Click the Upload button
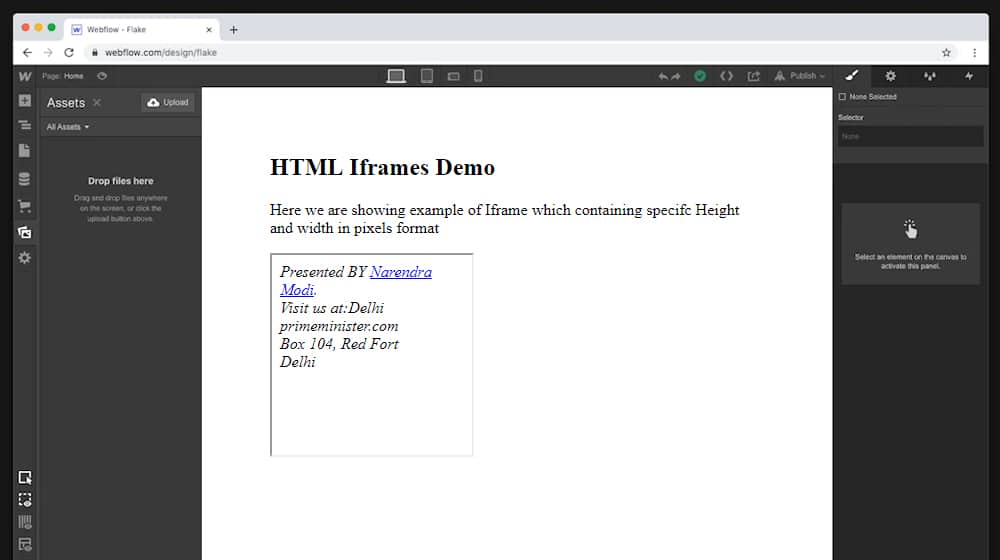Screen dimensions: 1000x560 tap(168, 102)
